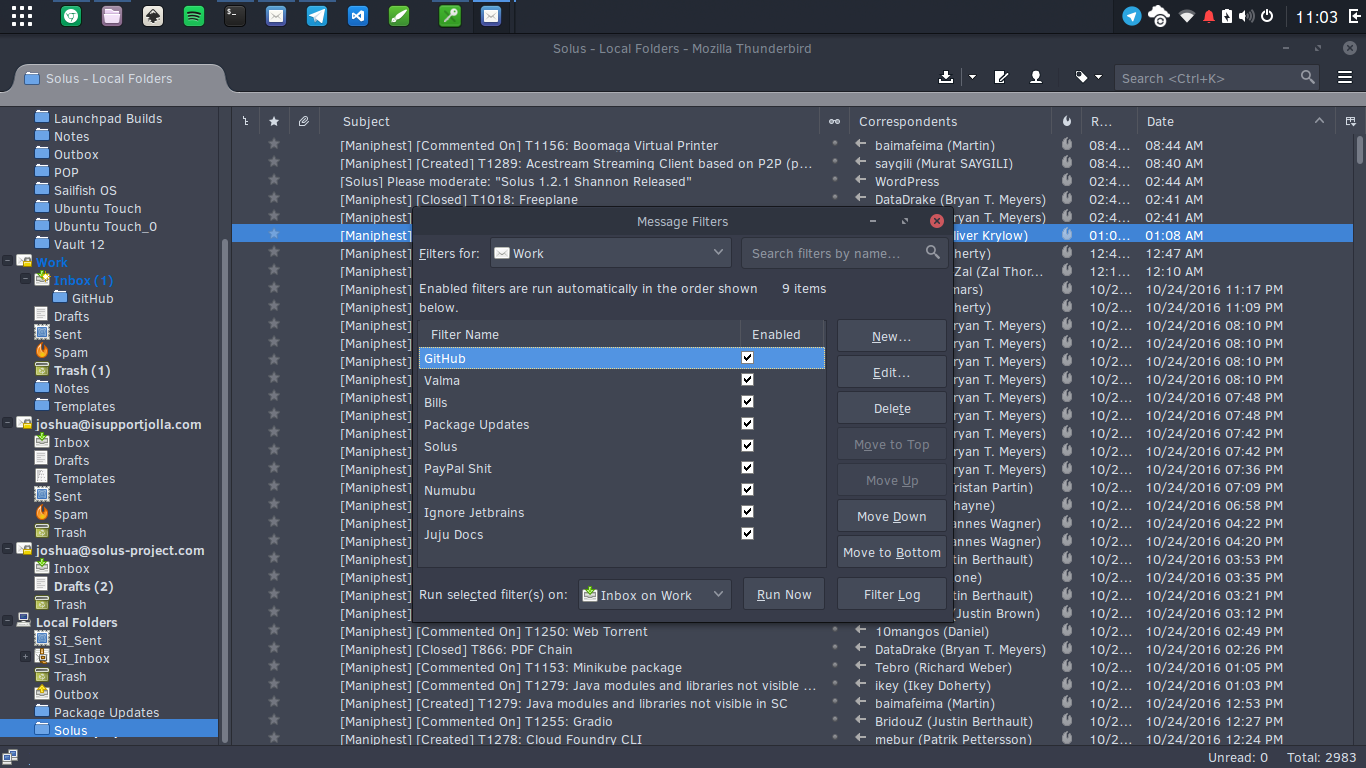Collapse the Work account tree

(x=8, y=262)
